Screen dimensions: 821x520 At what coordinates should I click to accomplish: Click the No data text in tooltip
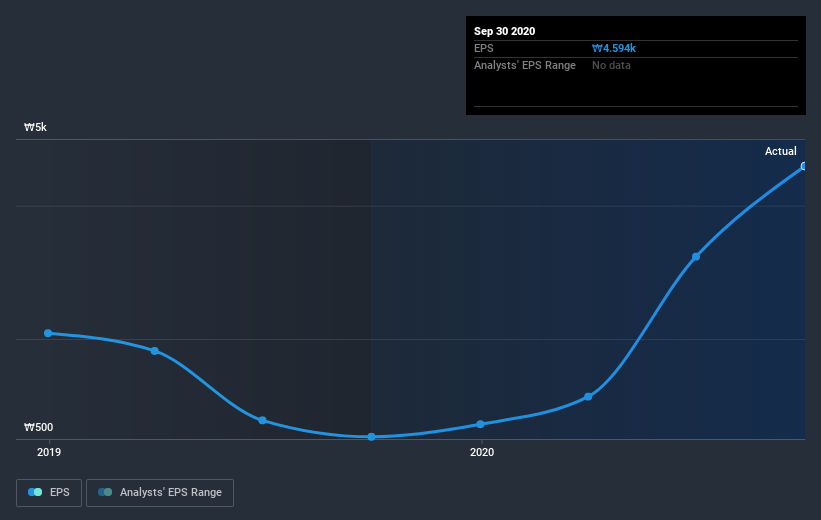click(611, 65)
